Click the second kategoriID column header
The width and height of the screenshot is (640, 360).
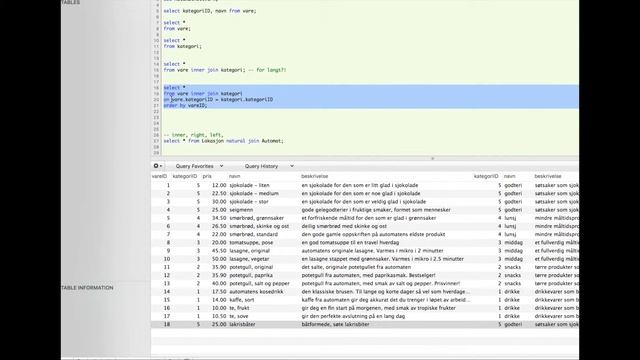[x=486, y=176]
